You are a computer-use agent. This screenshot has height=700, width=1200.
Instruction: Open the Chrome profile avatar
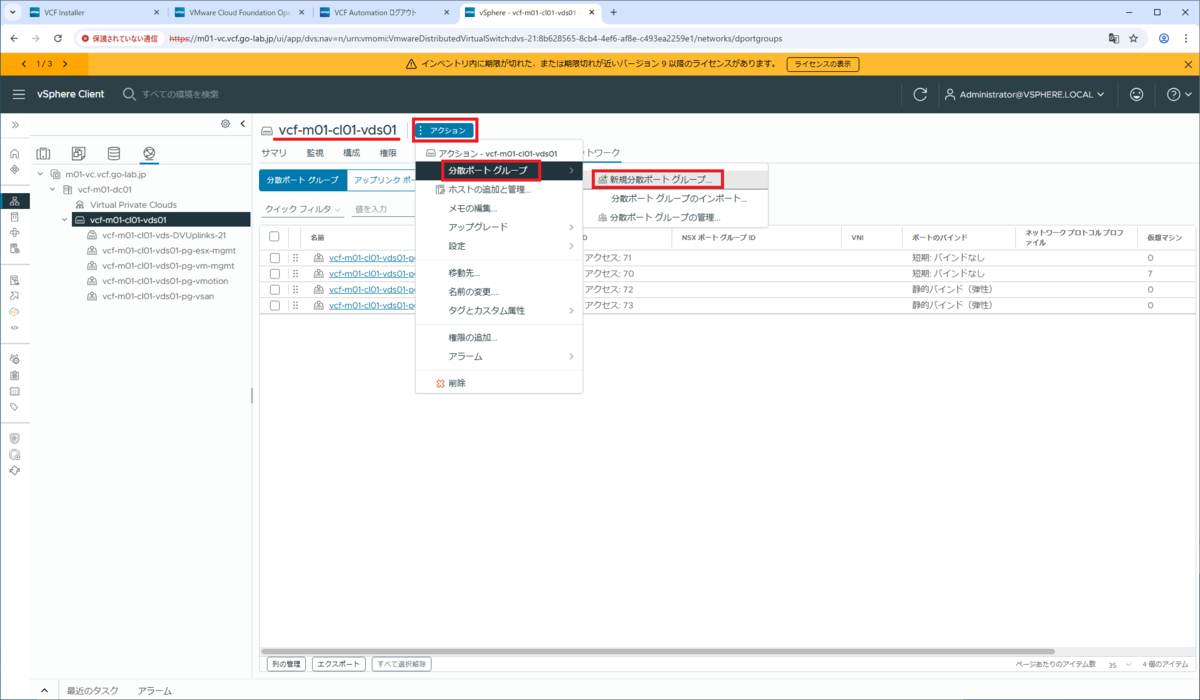pyautogui.click(x=1164, y=38)
